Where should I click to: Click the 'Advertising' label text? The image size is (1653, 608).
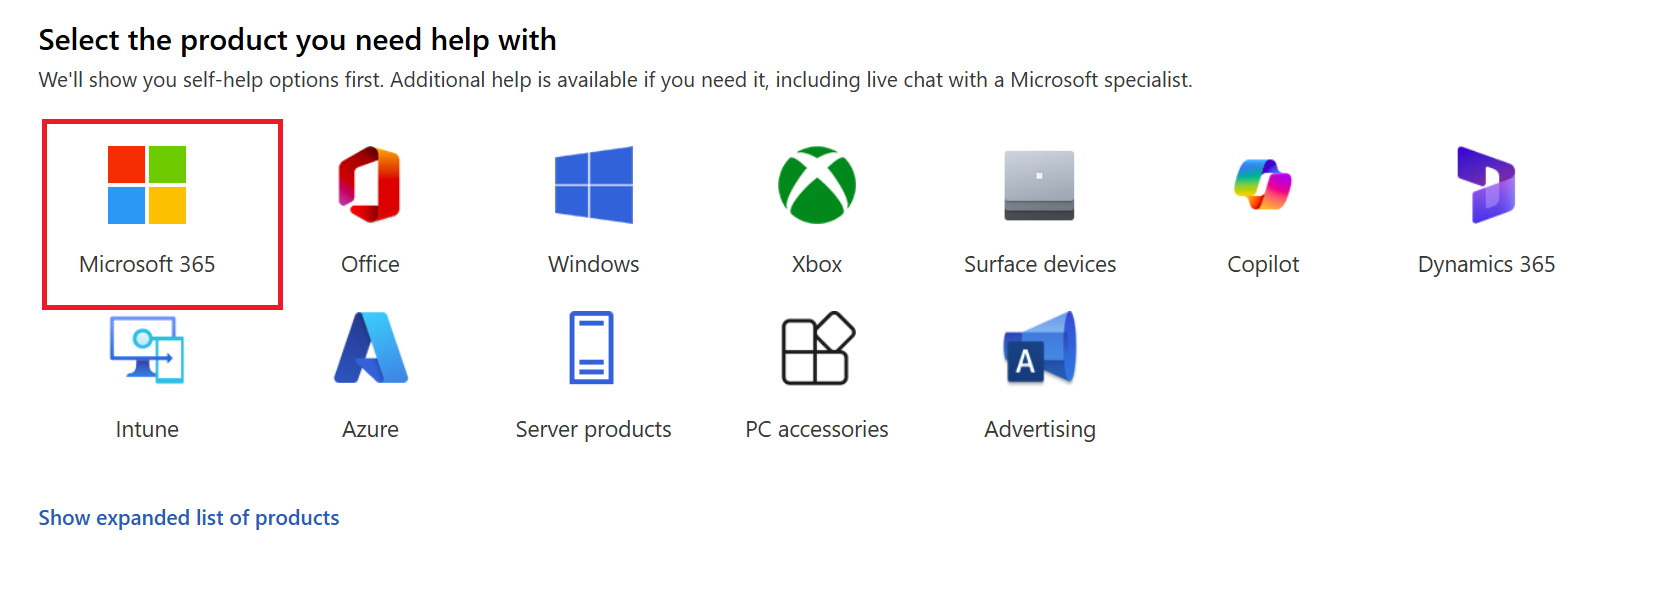(1040, 430)
